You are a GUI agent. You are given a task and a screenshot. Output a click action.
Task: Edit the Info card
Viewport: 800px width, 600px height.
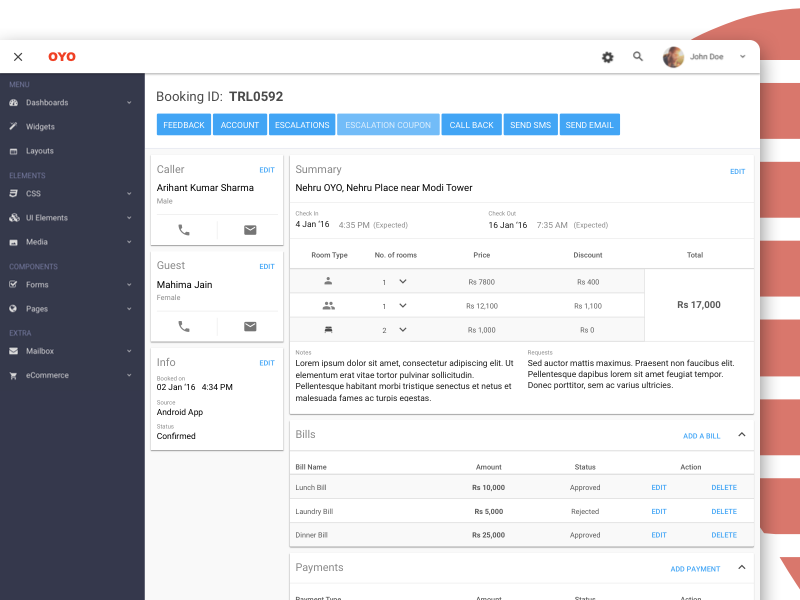click(x=267, y=363)
